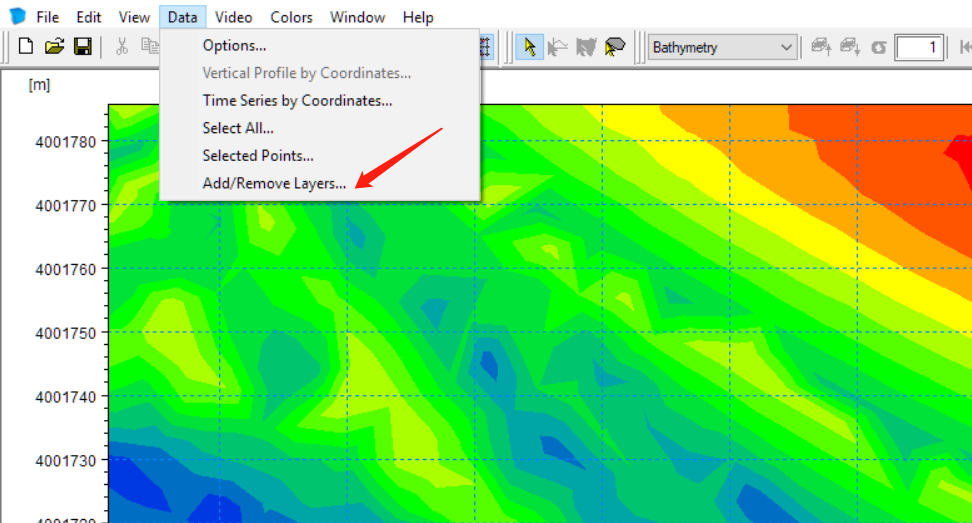Jump to first time step
972x523 pixels.
[x=965, y=47]
